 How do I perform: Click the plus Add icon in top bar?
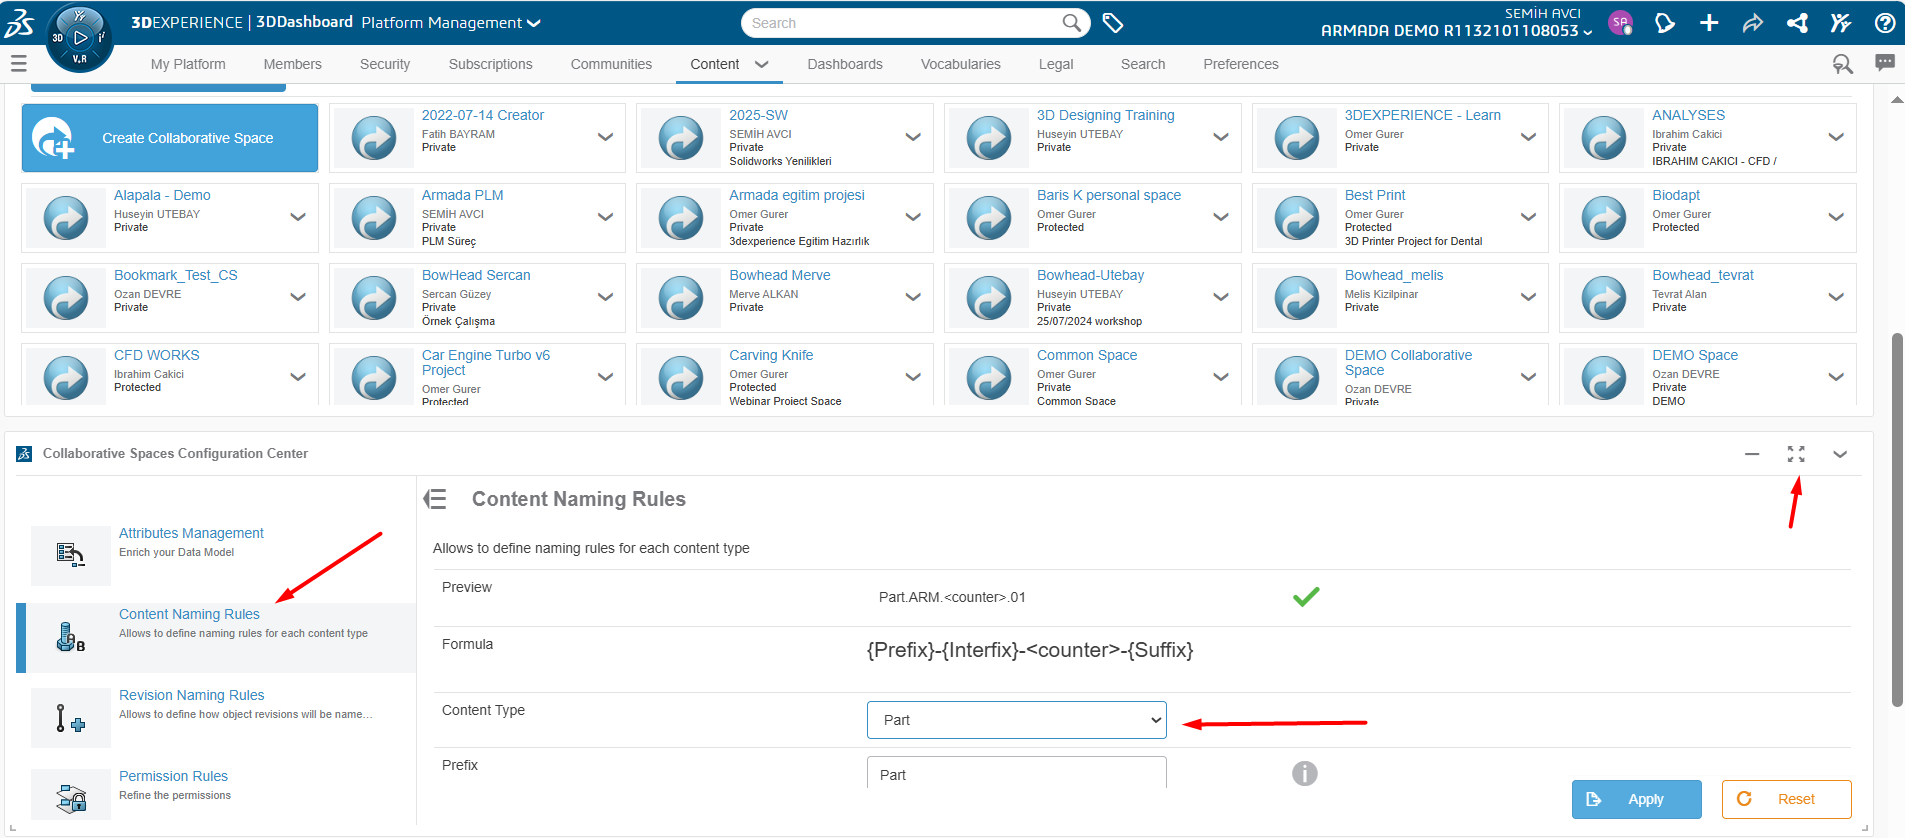point(1709,23)
